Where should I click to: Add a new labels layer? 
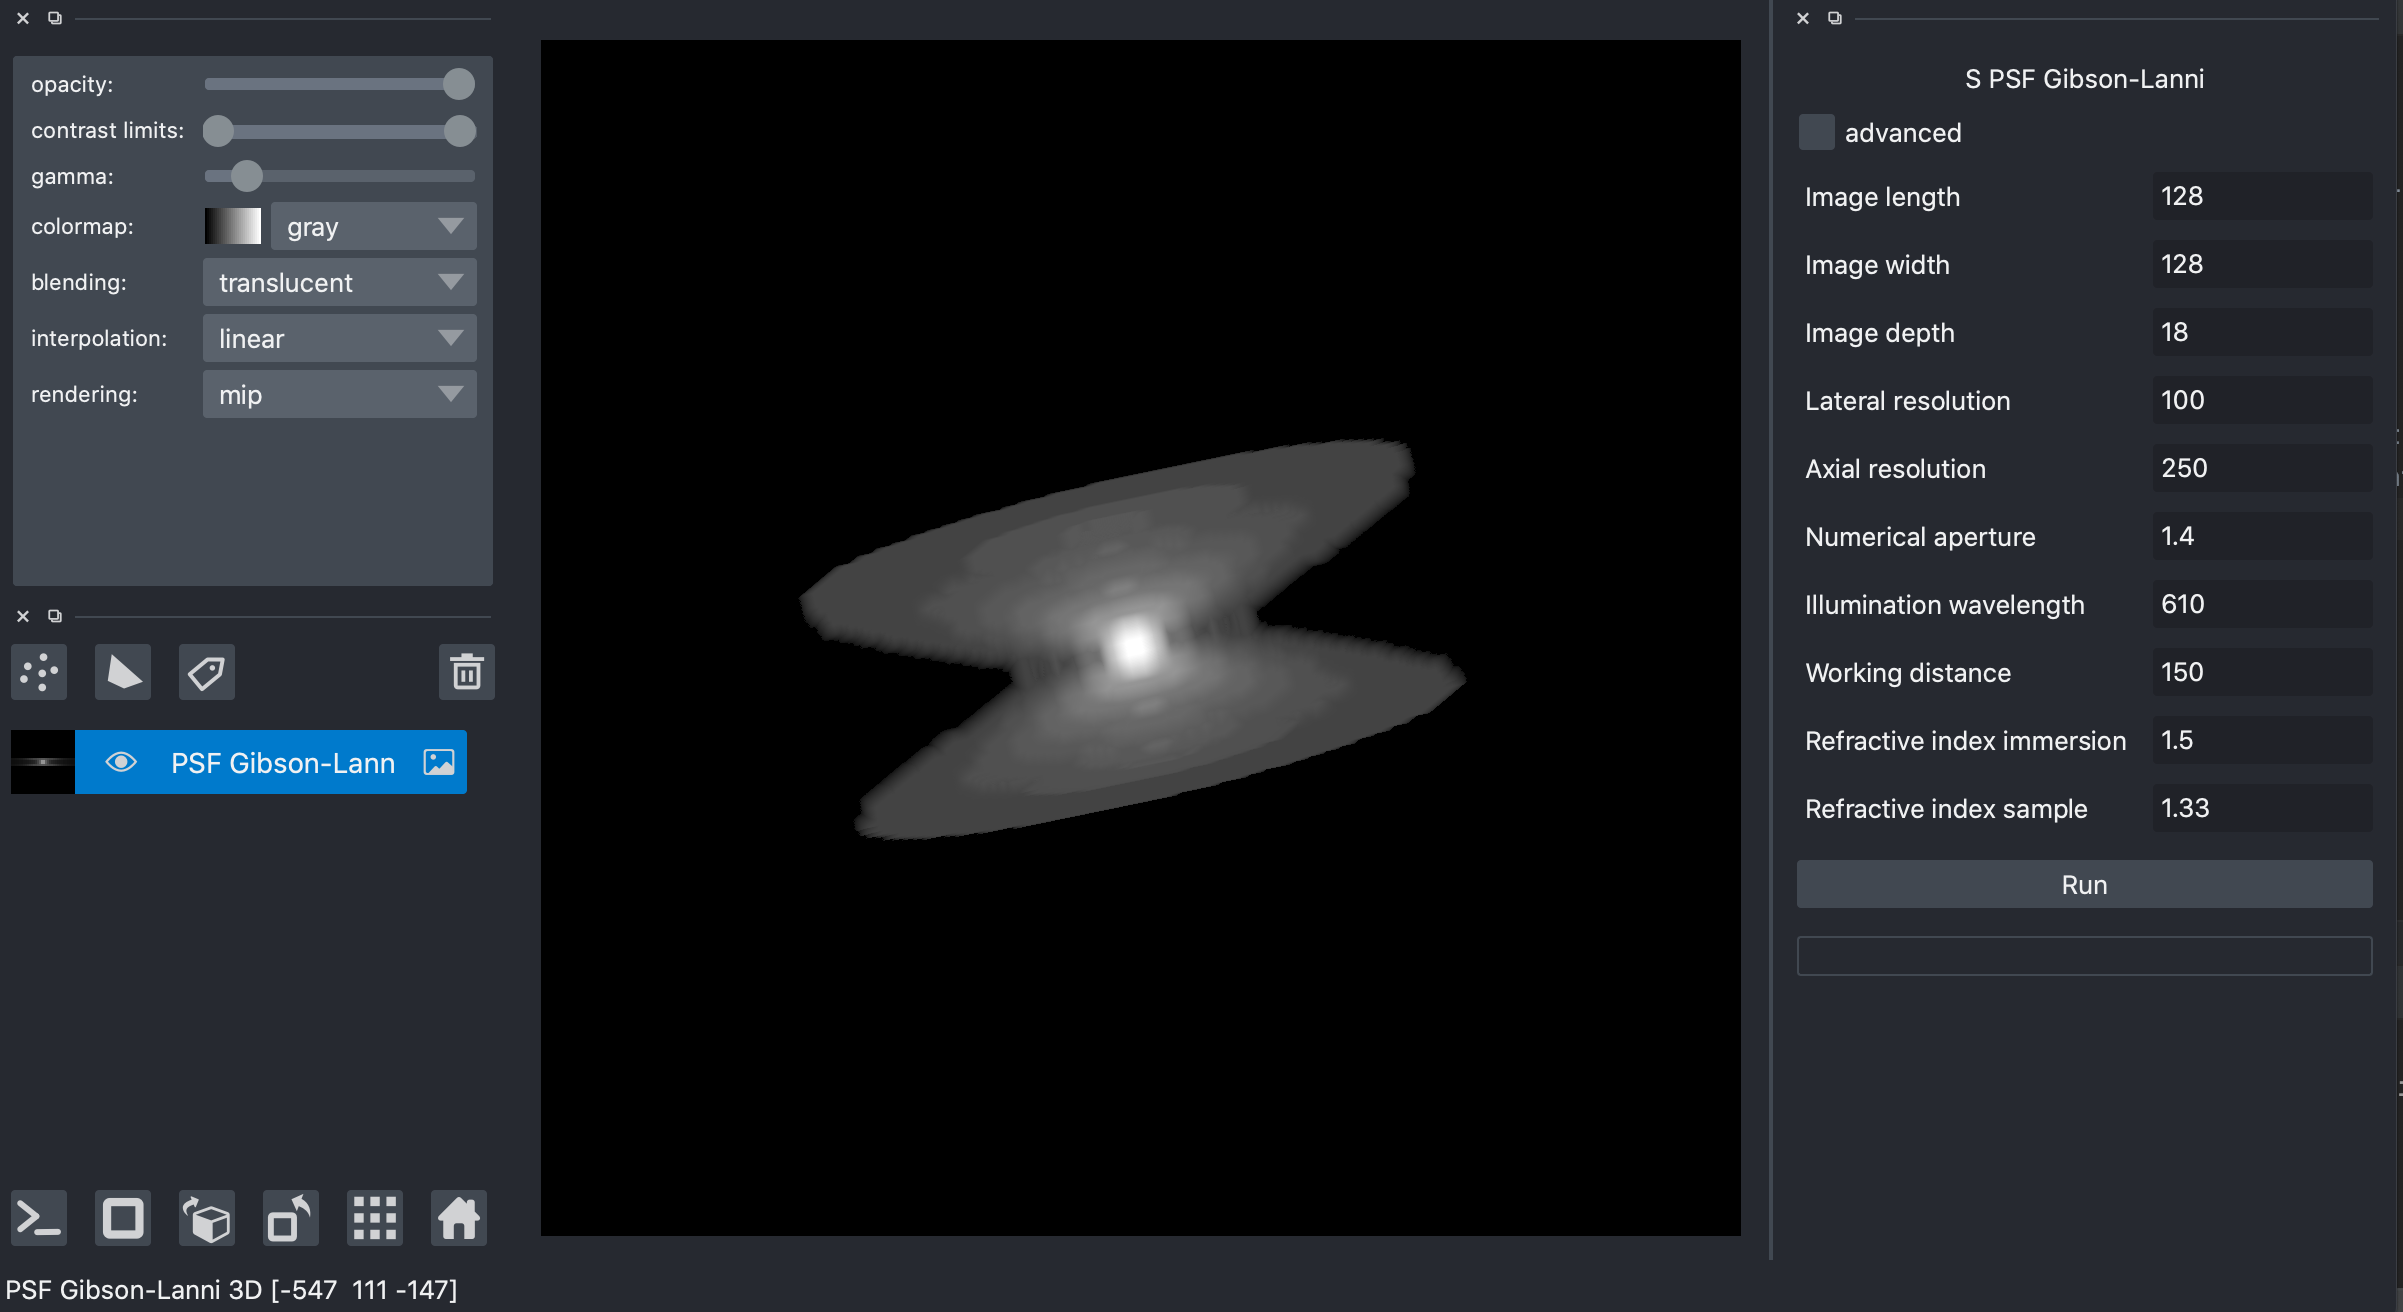[x=207, y=672]
